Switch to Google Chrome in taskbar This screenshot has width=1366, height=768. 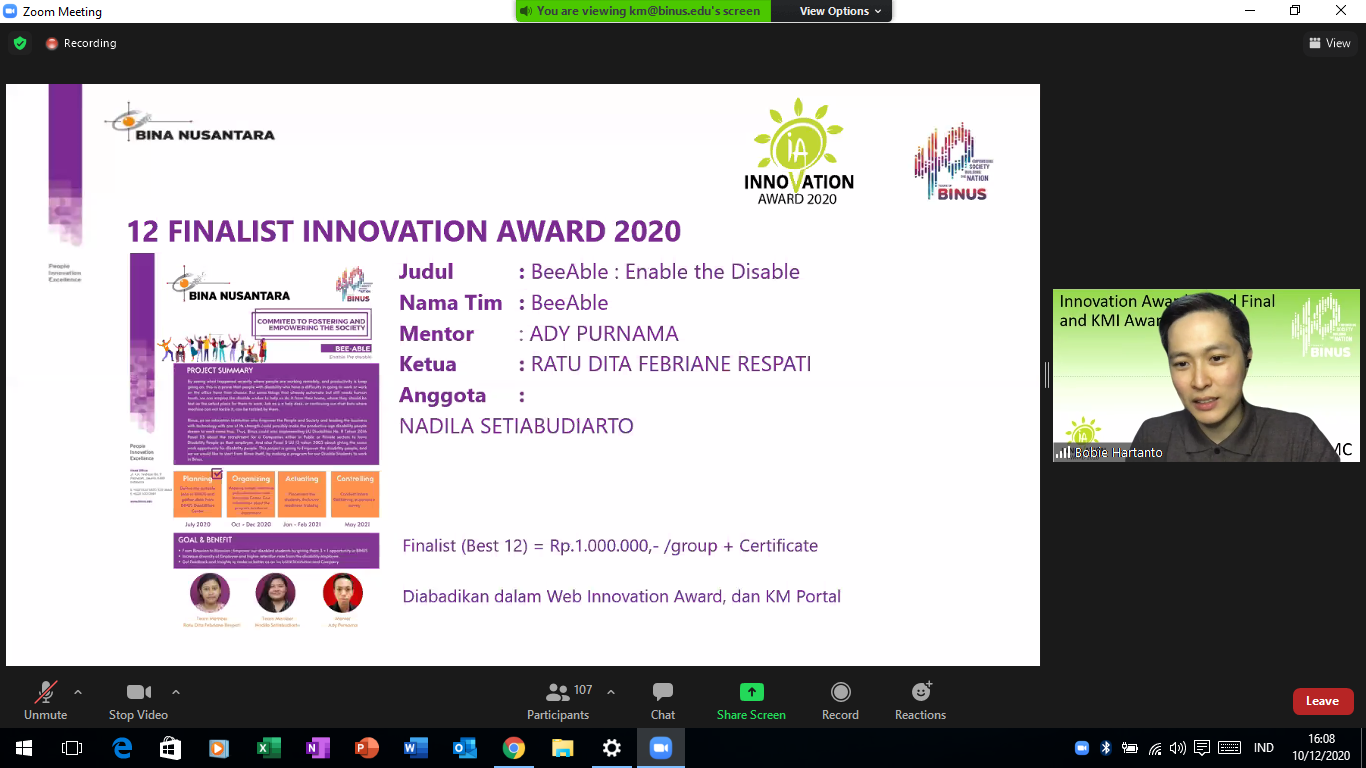pyautogui.click(x=513, y=748)
